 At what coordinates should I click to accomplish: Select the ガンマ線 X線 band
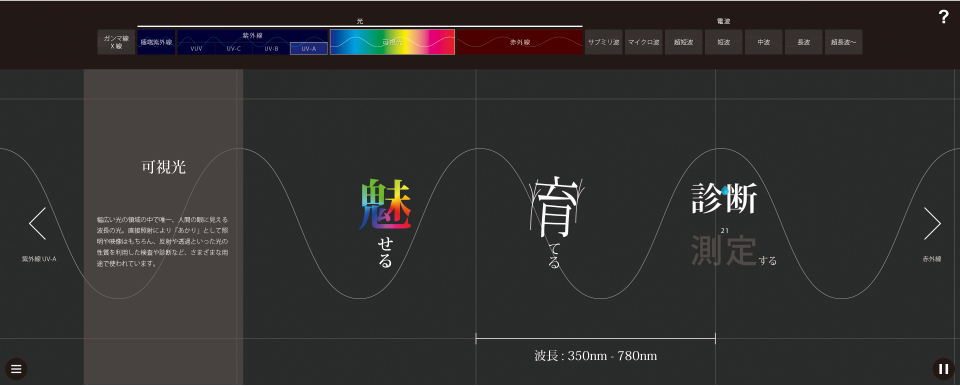tap(116, 42)
